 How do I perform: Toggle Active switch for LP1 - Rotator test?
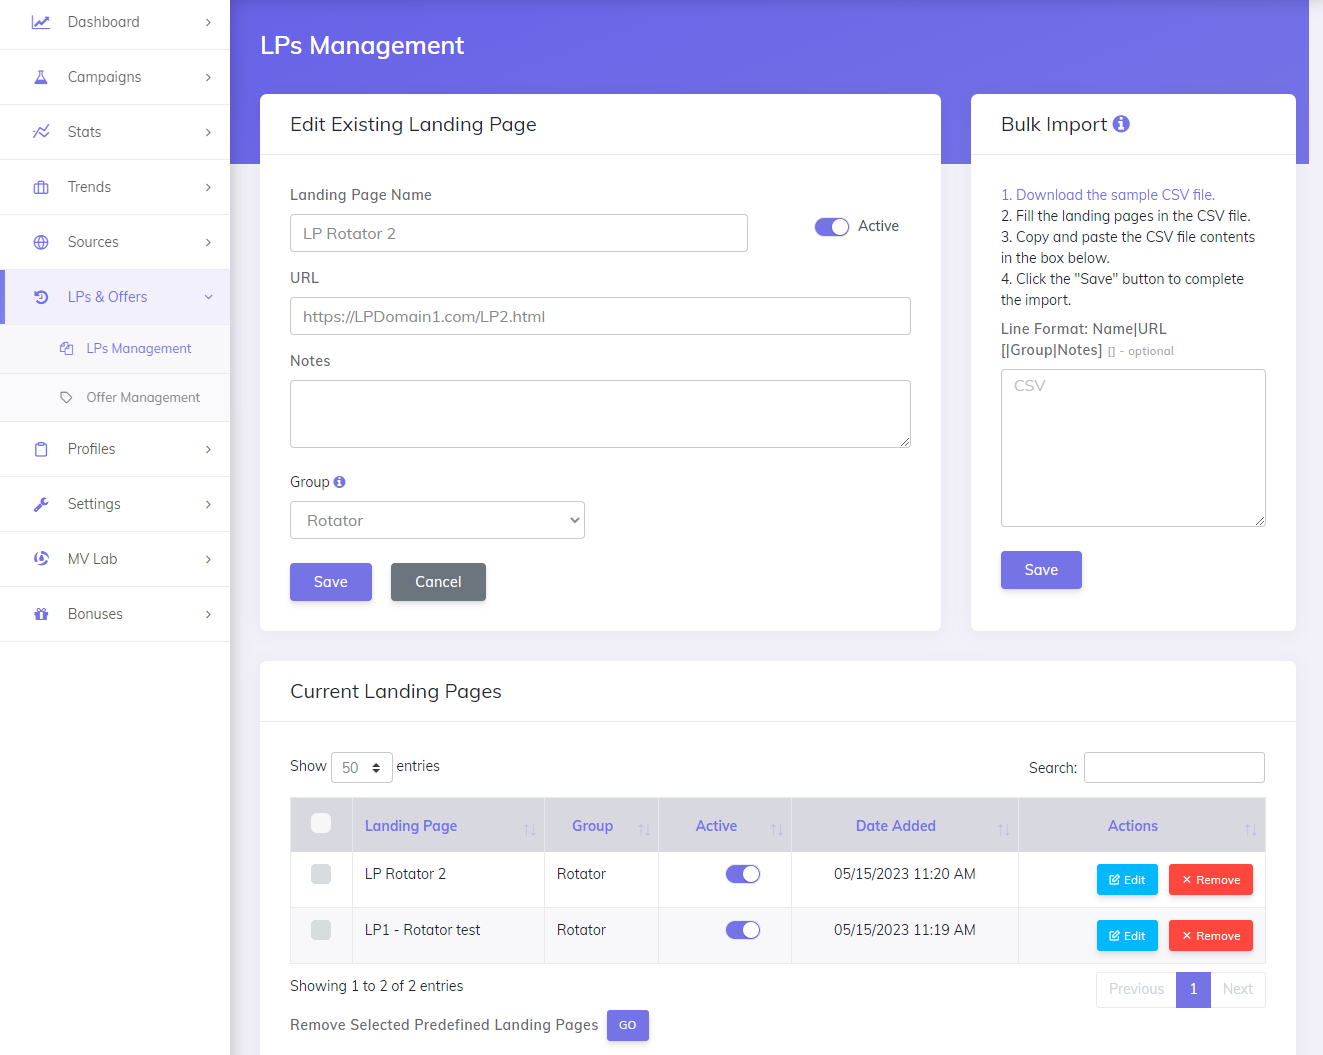click(x=743, y=929)
